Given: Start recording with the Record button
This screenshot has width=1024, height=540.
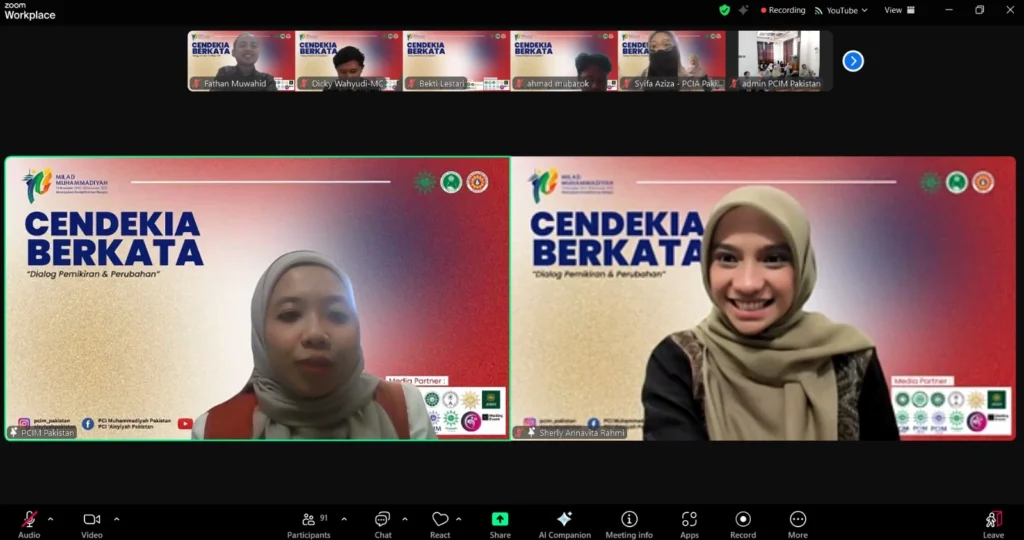Looking at the screenshot, I should 743,524.
